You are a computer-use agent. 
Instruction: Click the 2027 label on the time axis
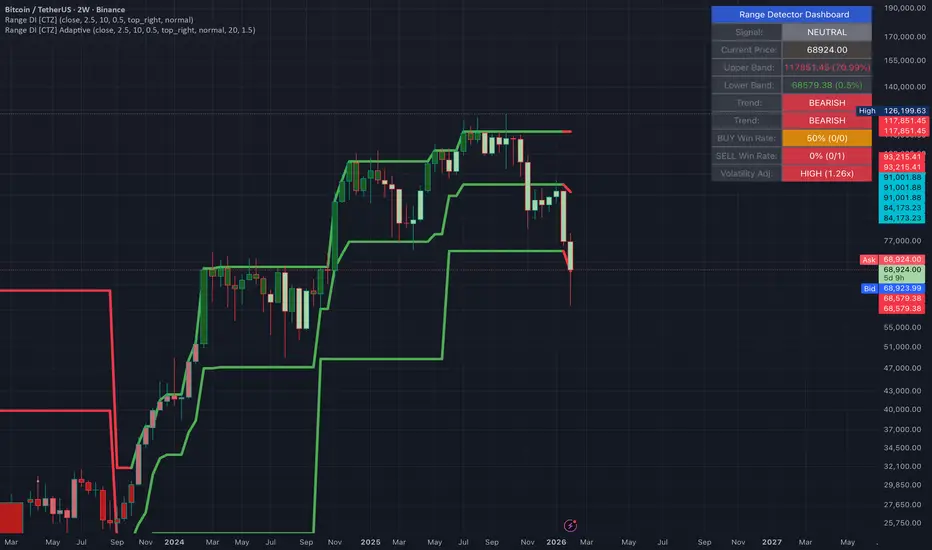point(772,542)
